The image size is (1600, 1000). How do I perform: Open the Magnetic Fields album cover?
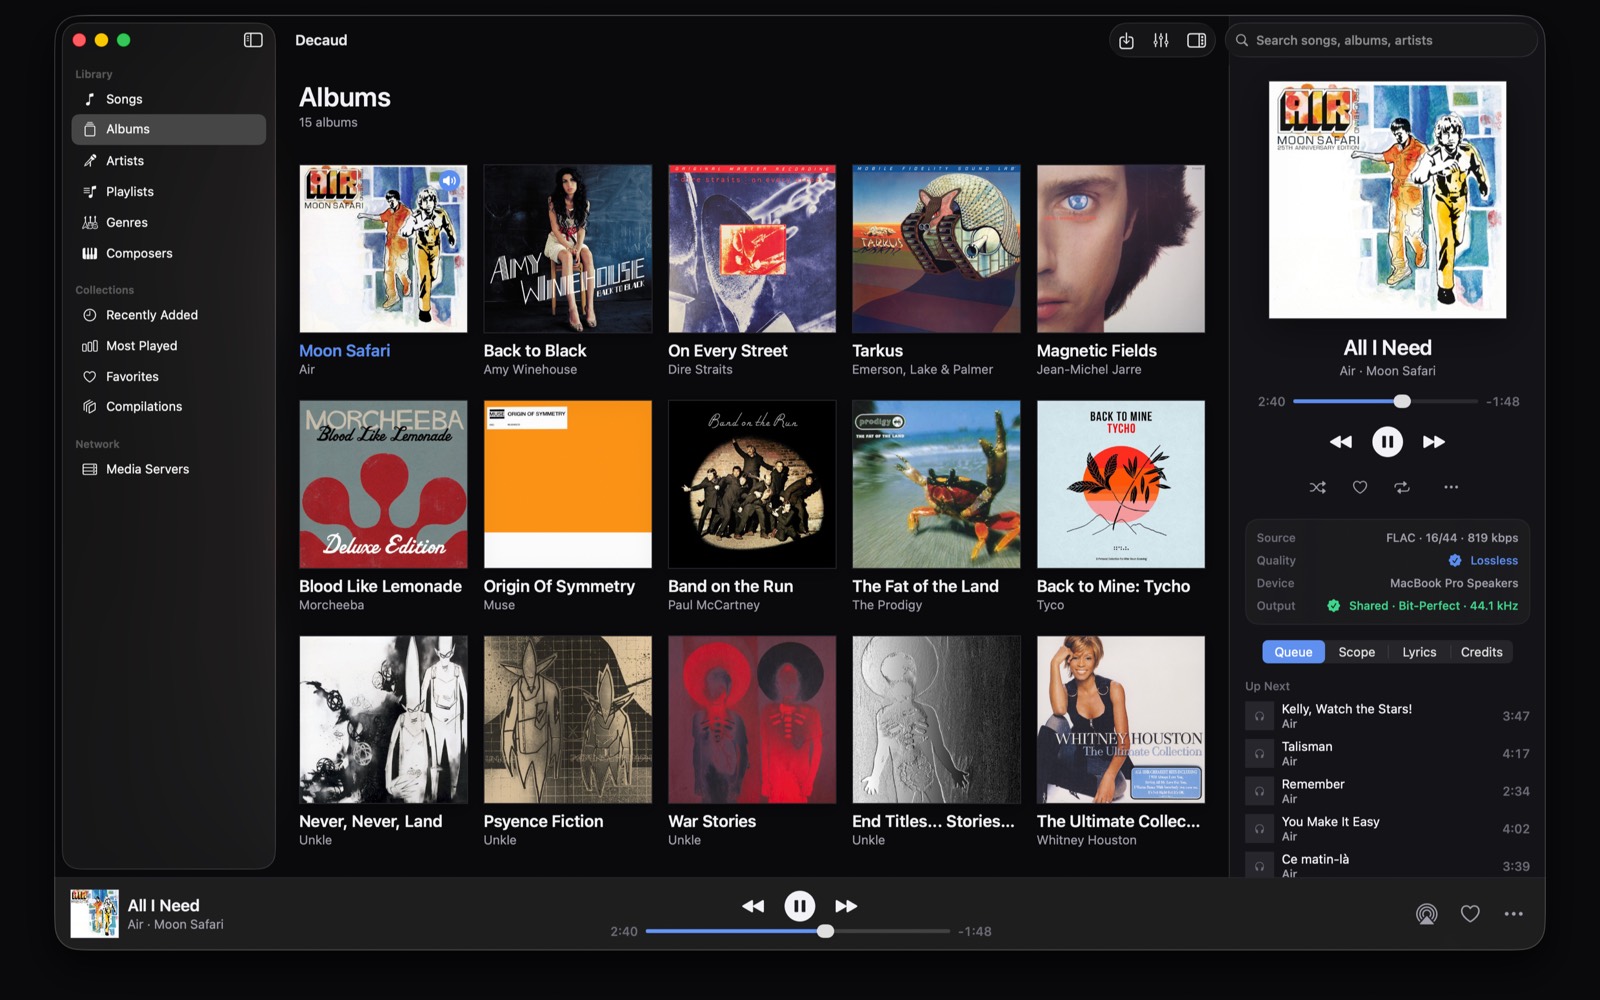tap(1121, 249)
